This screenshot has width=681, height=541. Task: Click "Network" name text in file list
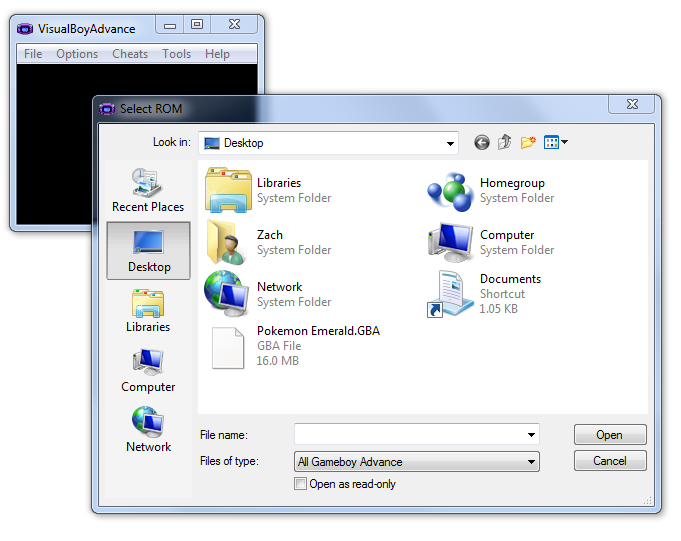pos(279,287)
